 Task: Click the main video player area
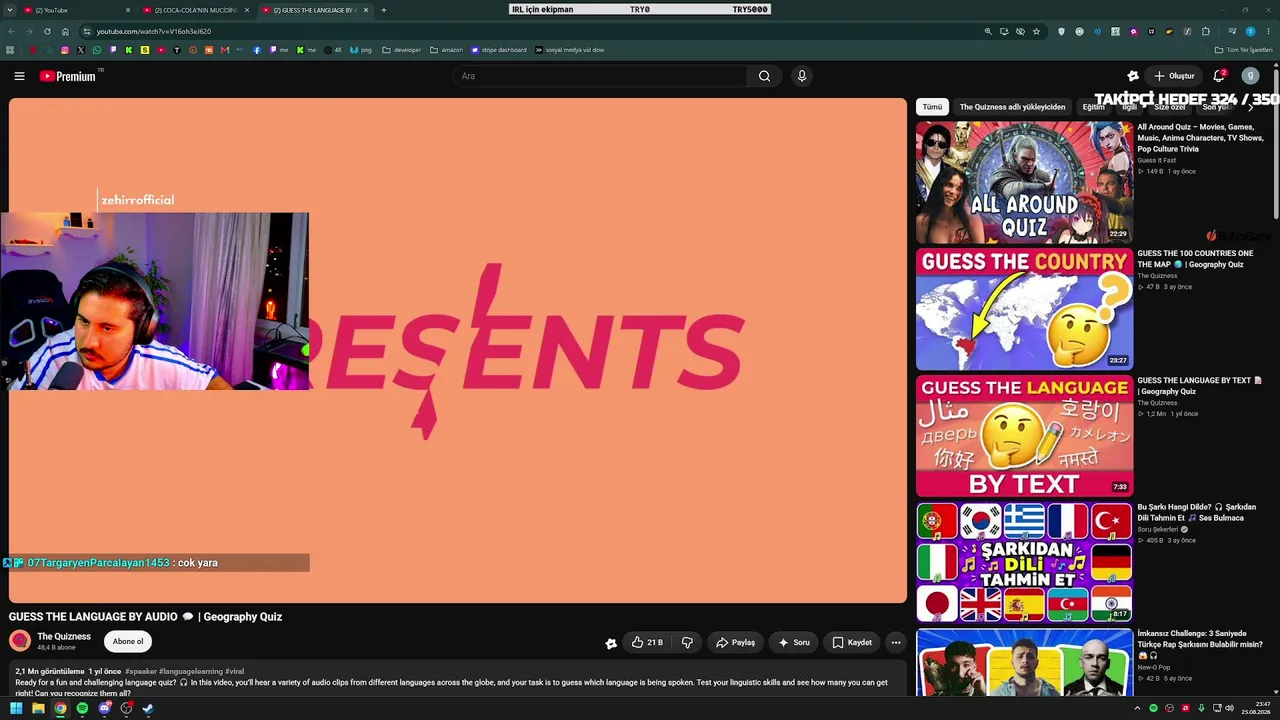458,350
